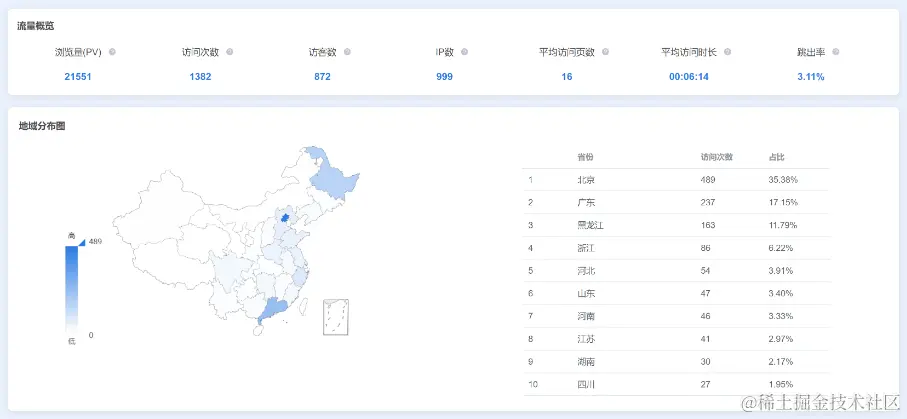907x419 pixels.
Task: Select the 浙江 table row
Action: [x=676, y=248]
